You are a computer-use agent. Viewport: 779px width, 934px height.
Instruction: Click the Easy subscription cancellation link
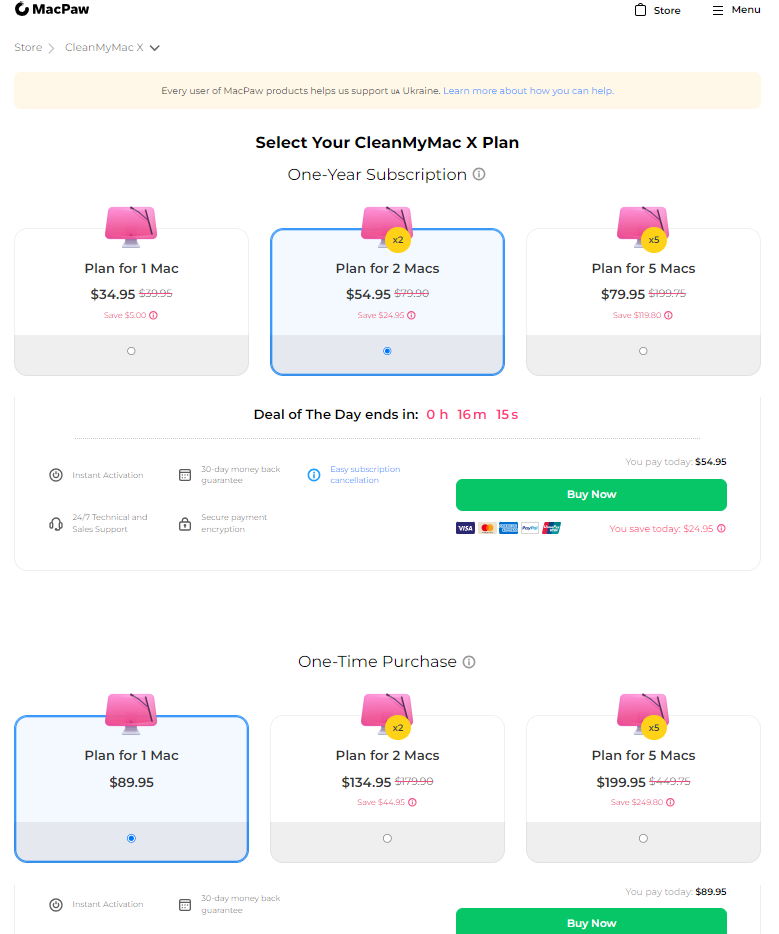pos(365,475)
